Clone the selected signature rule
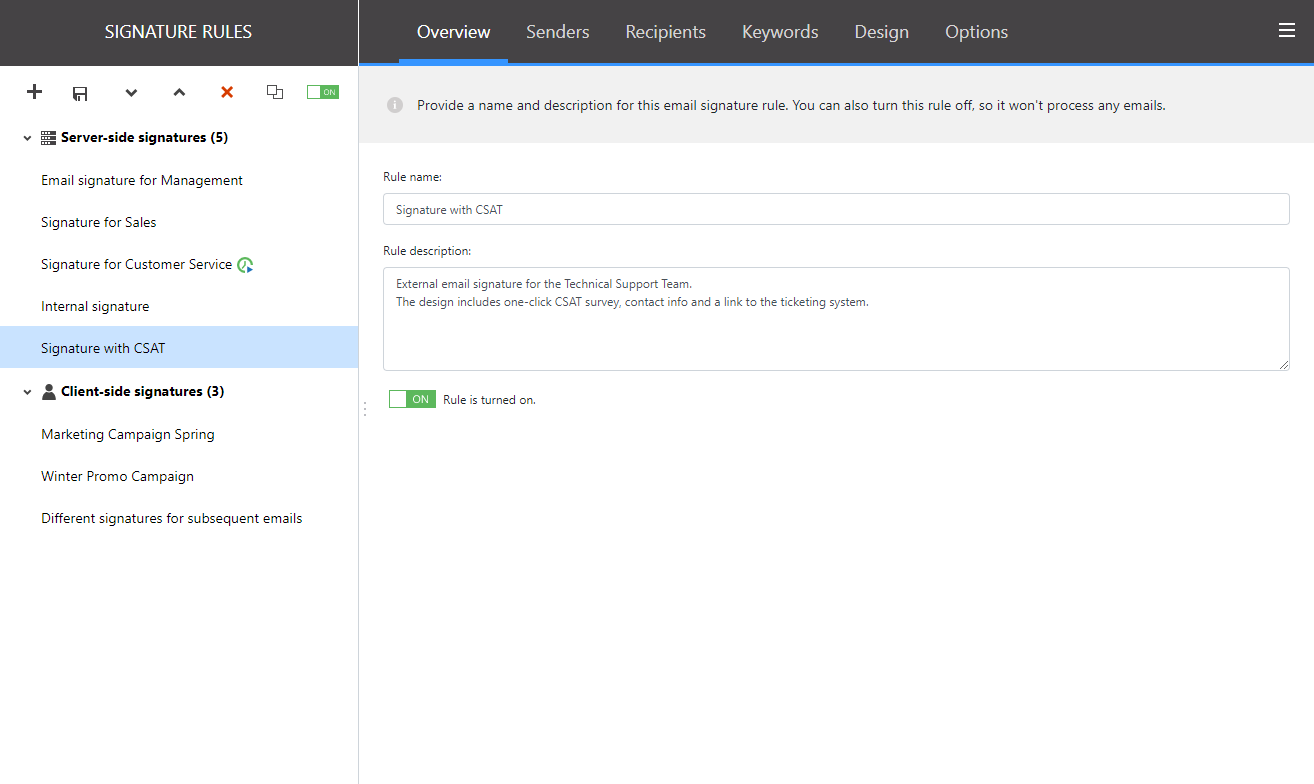This screenshot has height=784, width=1314. [x=274, y=92]
